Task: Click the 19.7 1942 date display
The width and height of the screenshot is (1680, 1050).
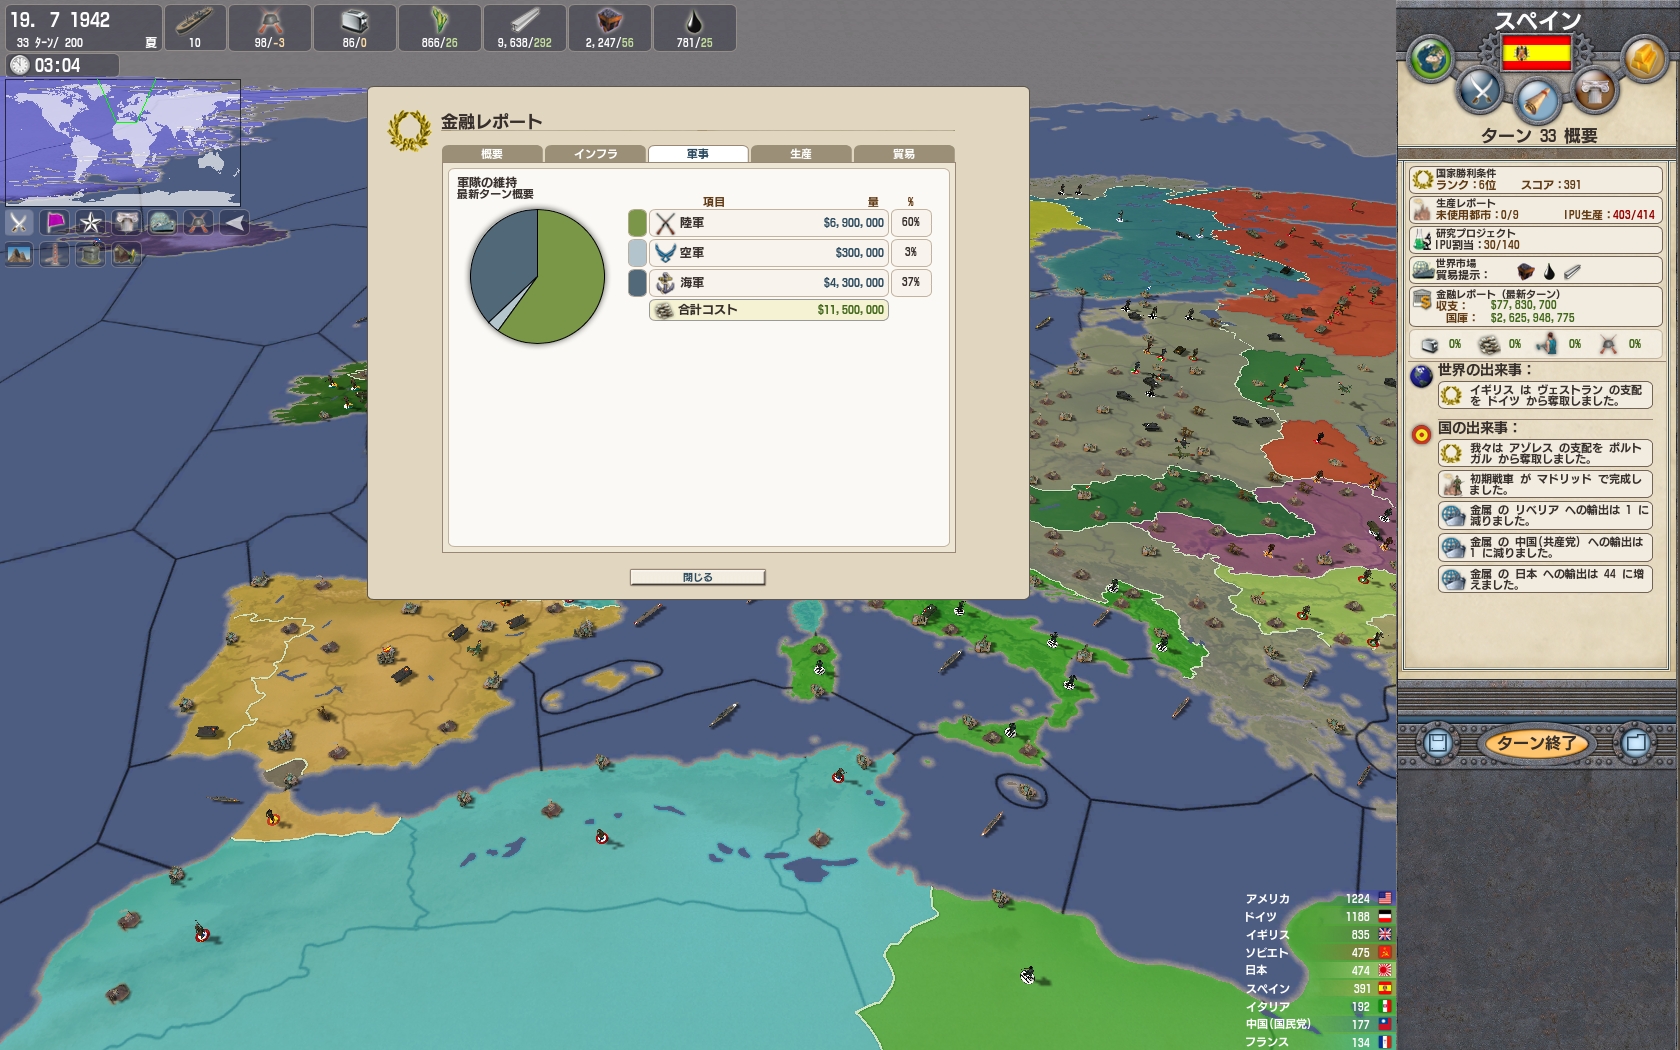Action: tap(60, 20)
